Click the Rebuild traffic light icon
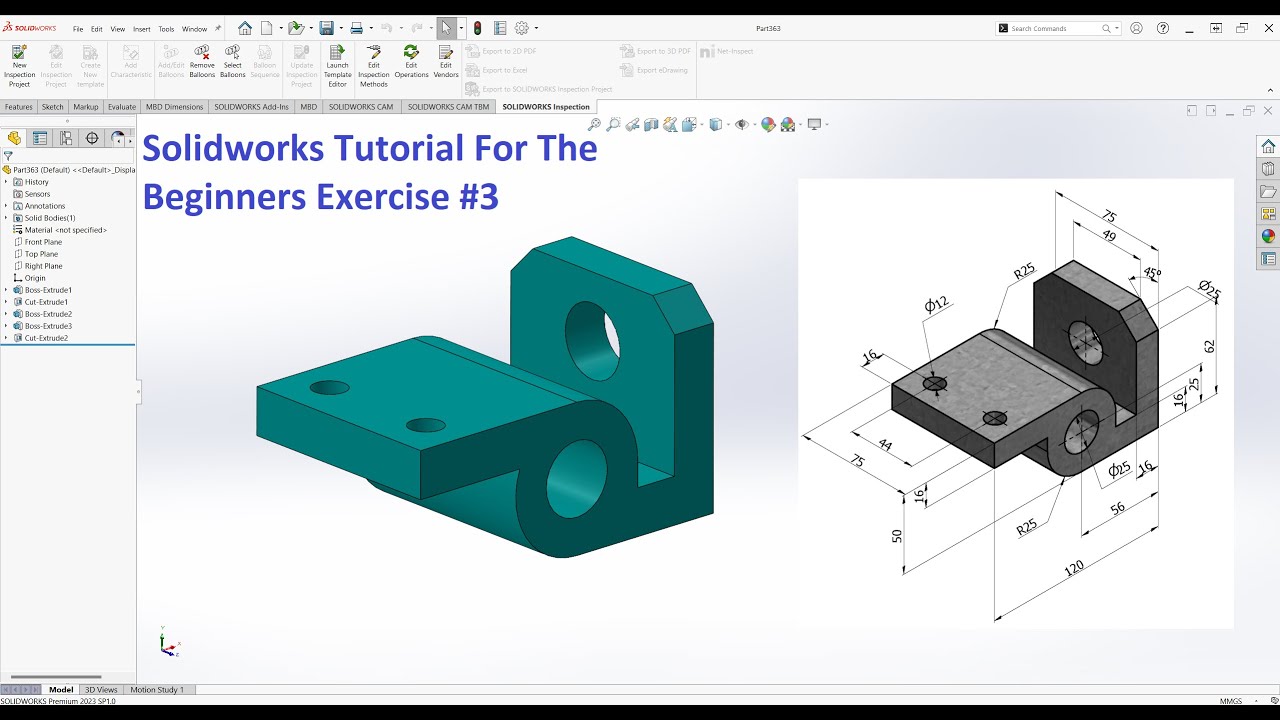This screenshot has width=1280, height=720. point(478,28)
